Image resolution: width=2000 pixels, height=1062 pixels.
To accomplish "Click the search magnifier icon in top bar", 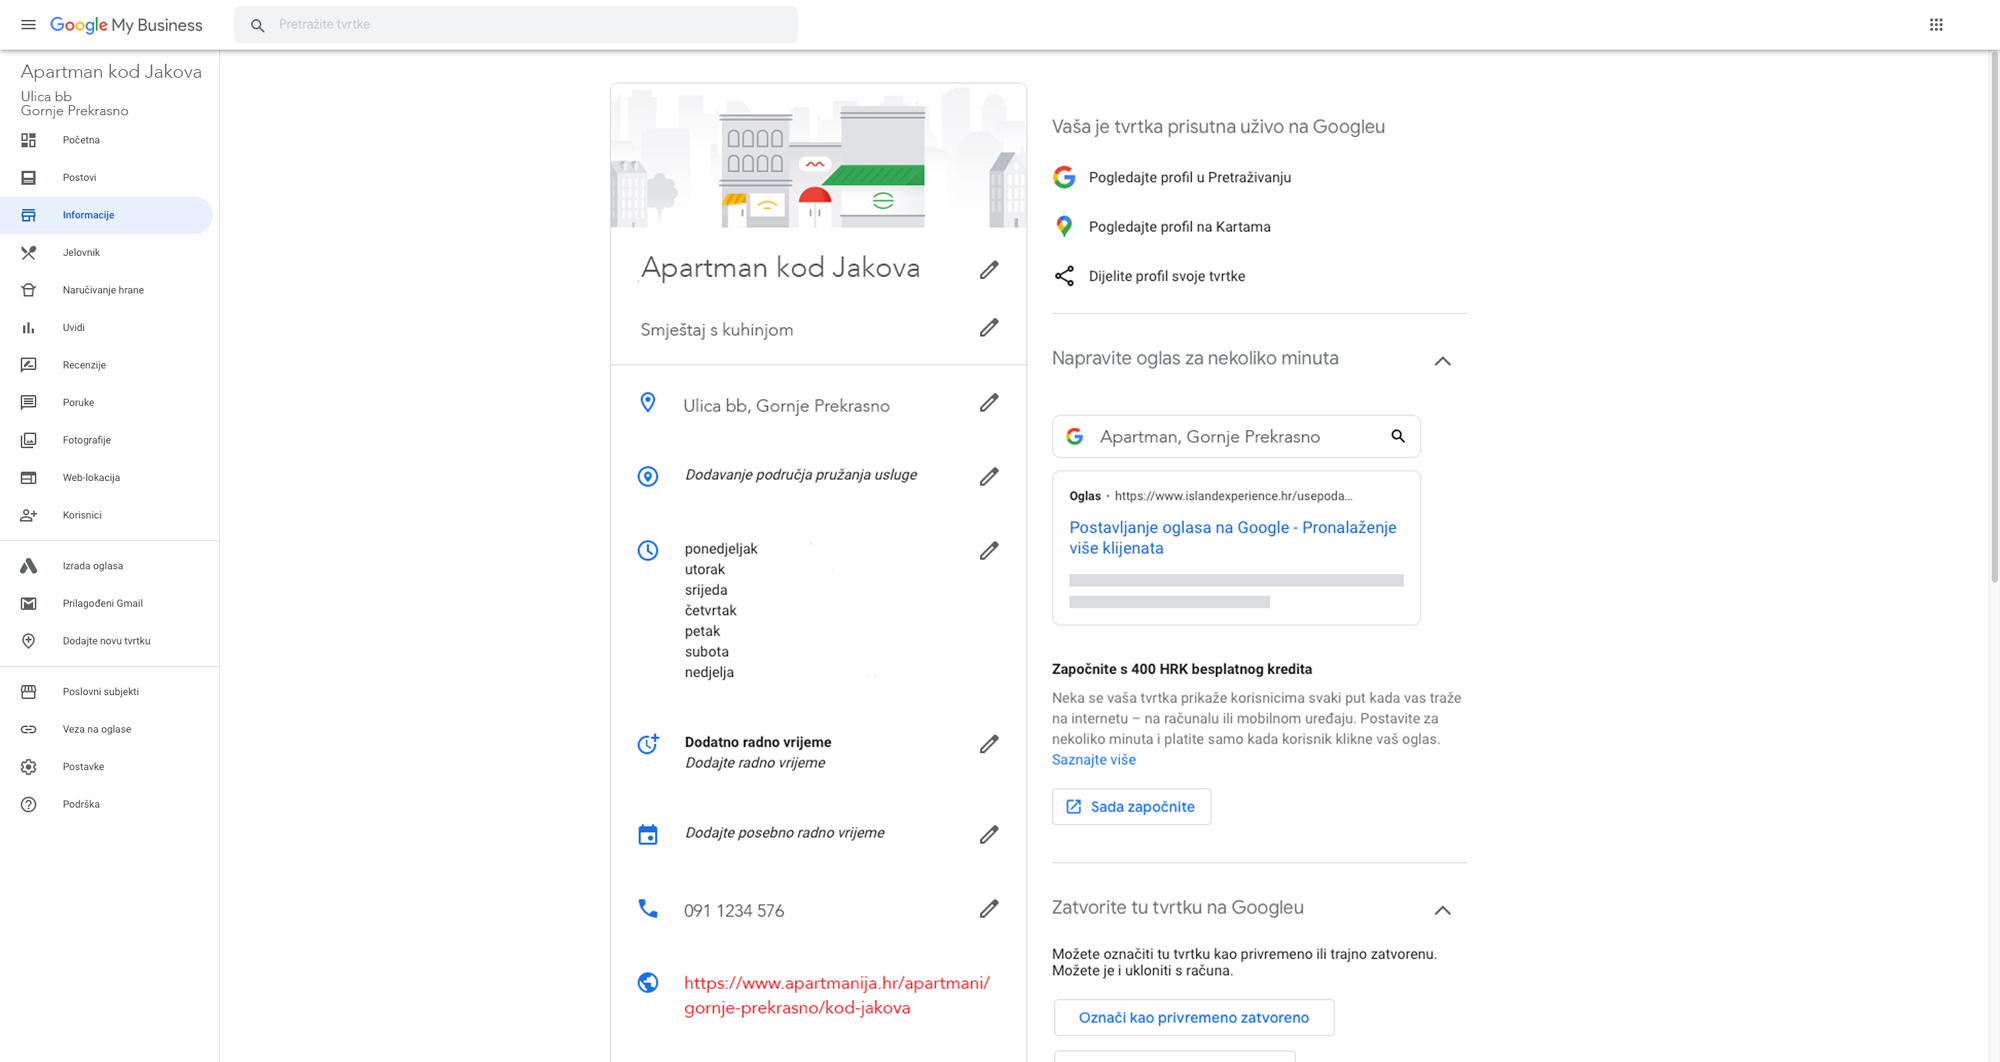I will (258, 25).
